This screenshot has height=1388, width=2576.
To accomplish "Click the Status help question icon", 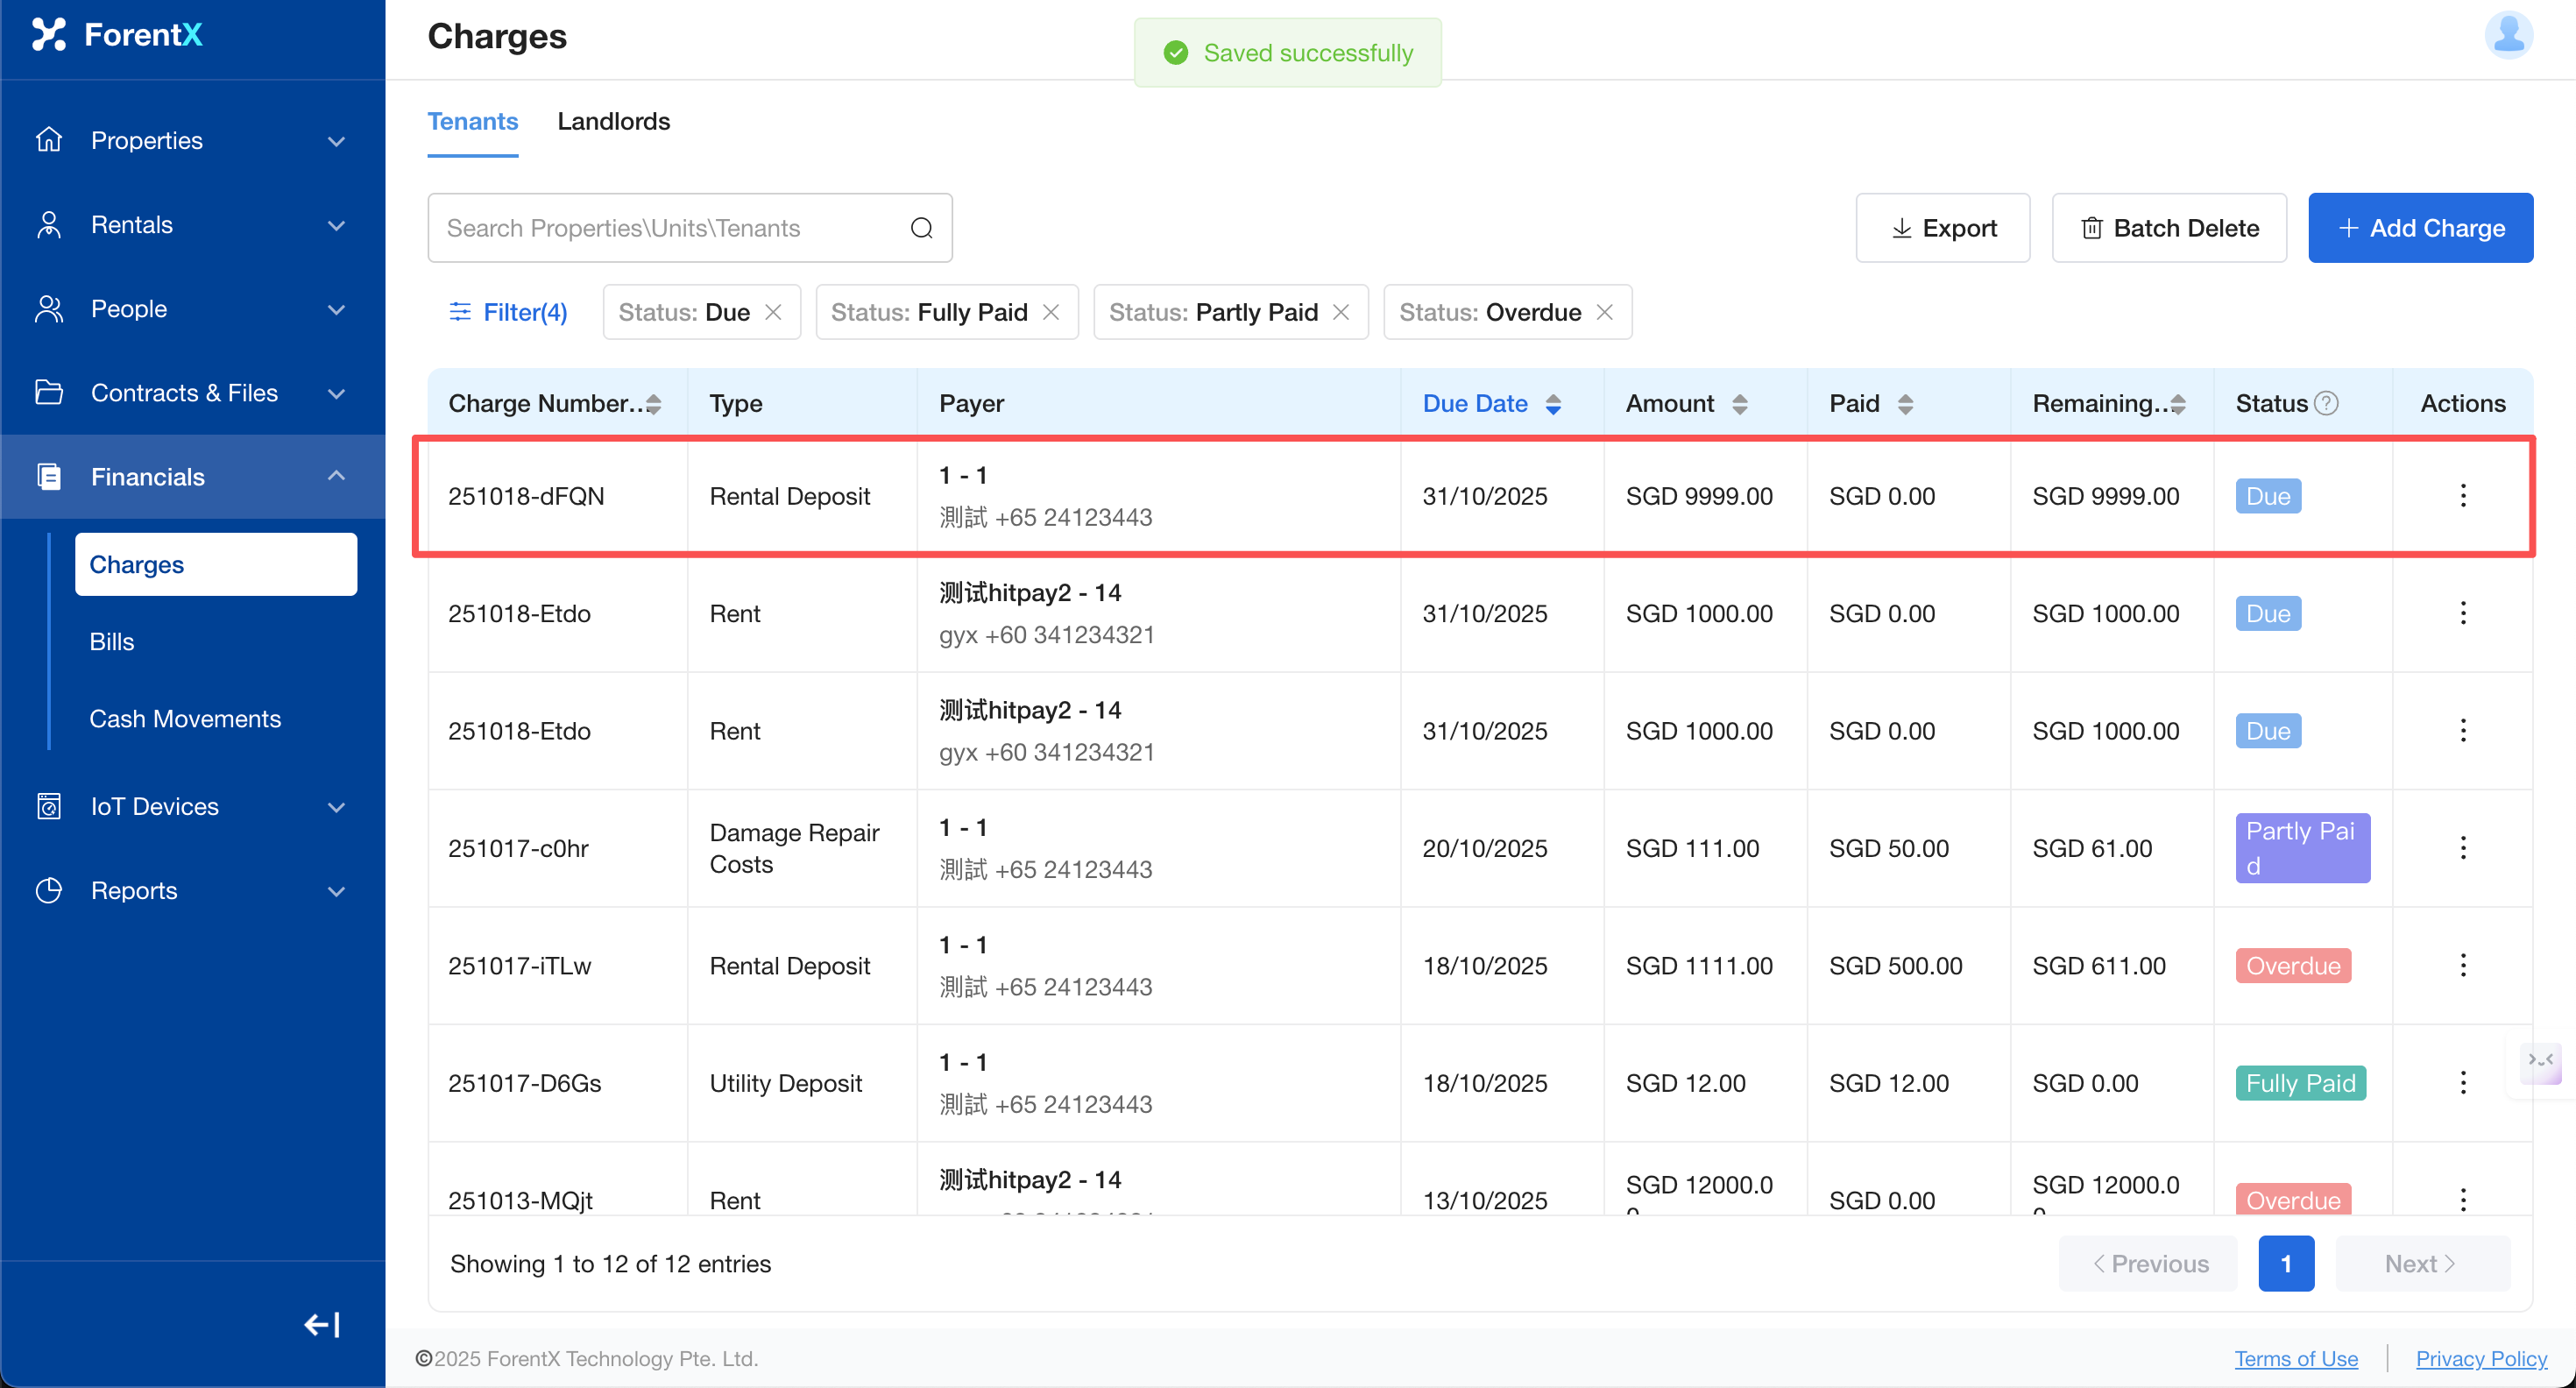I will coord(2327,403).
